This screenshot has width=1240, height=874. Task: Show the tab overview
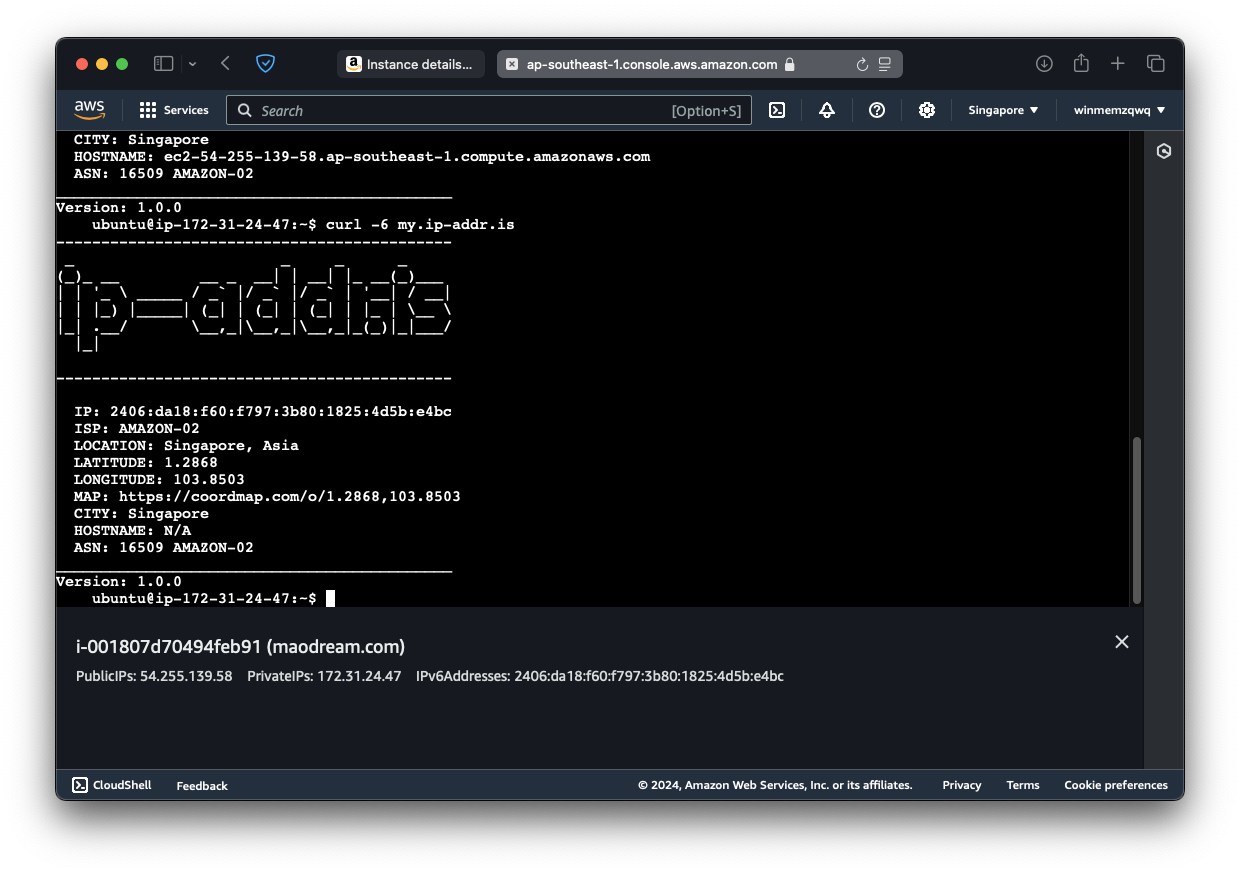(x=1156, y=64)
